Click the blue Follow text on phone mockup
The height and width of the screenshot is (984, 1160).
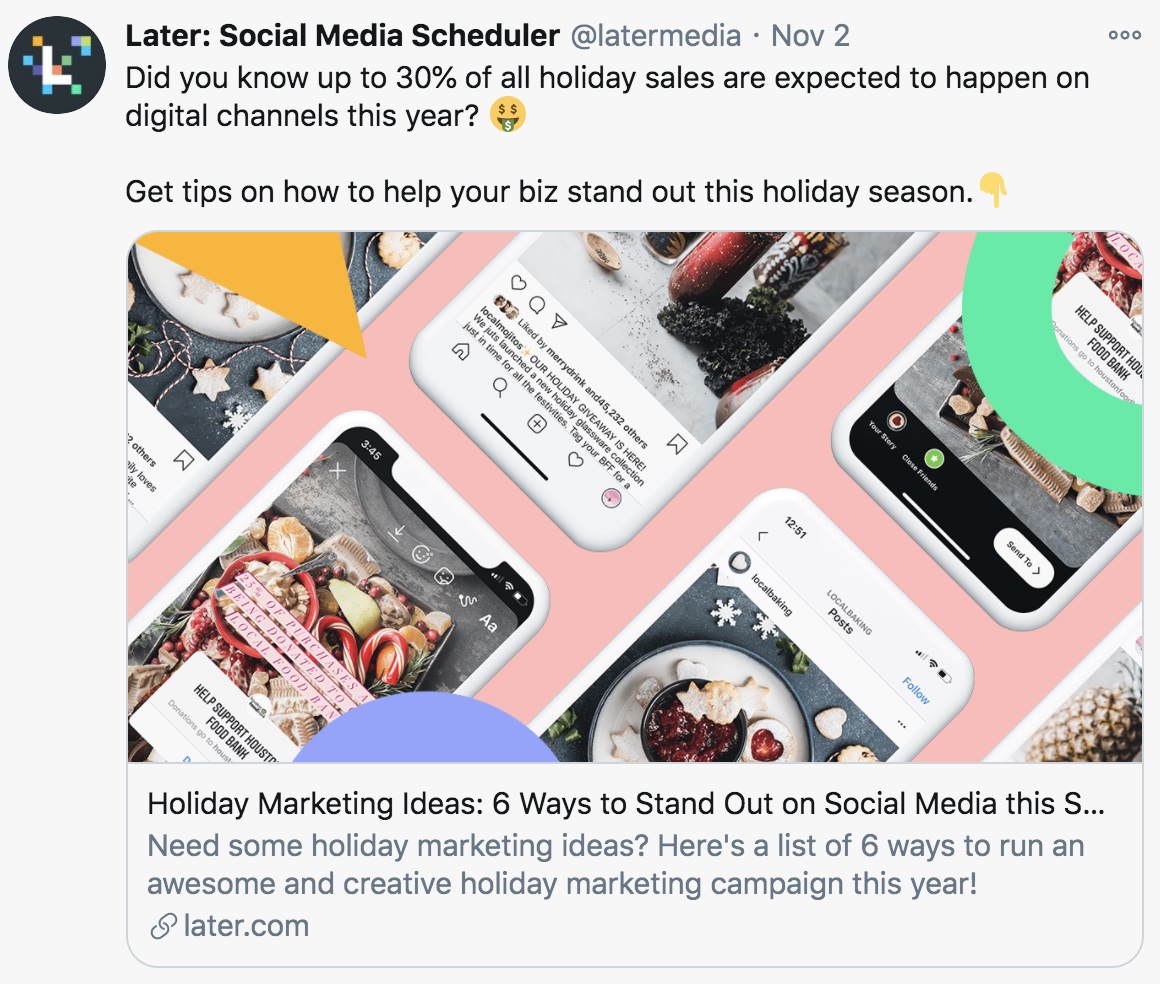(x=916, y=690)
